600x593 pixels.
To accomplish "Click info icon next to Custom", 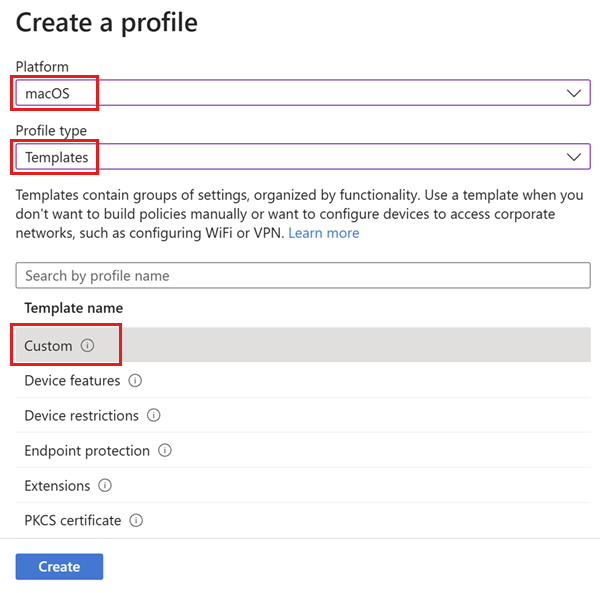I will tap(88, 346).
